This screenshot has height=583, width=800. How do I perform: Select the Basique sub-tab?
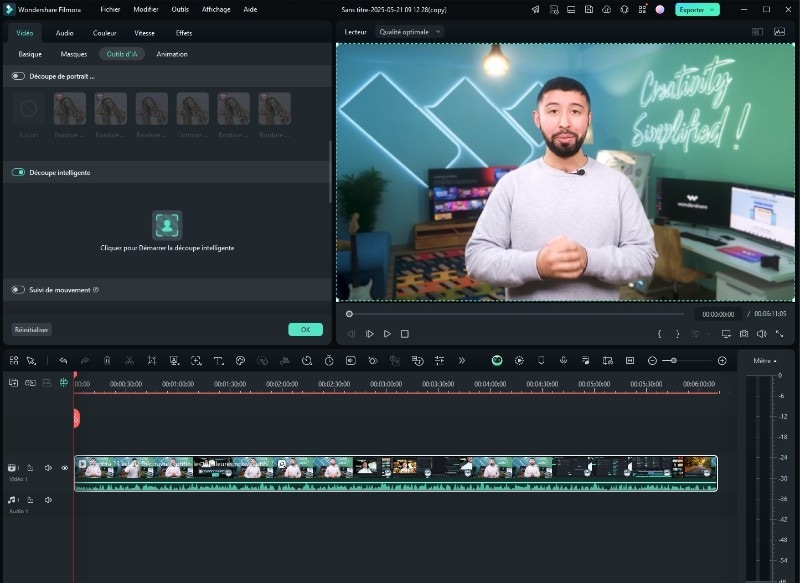pyautogui.click(x=30, y=54)
